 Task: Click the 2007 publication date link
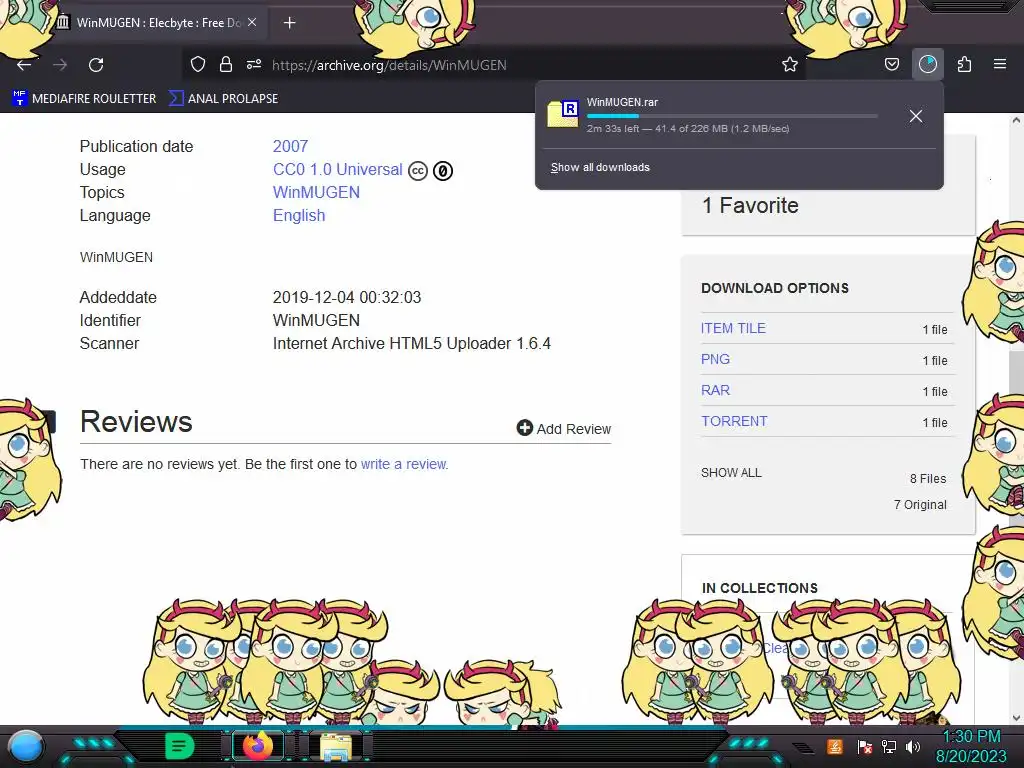click(x=291, y=146)
